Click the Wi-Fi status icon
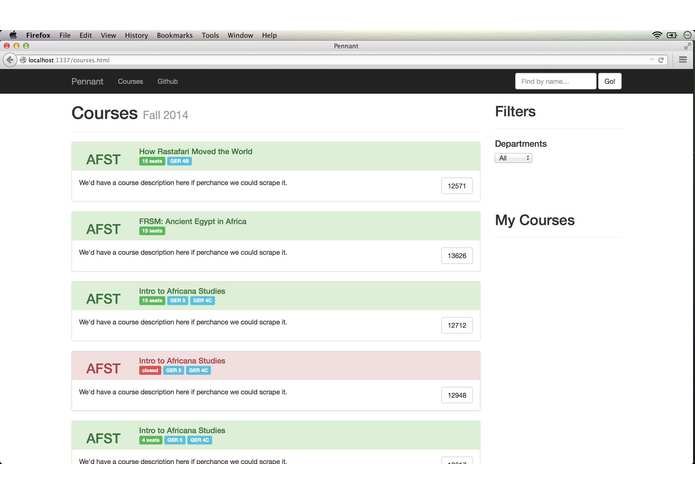Viewport: 695px width, 494px height. [x=657, y=35]
